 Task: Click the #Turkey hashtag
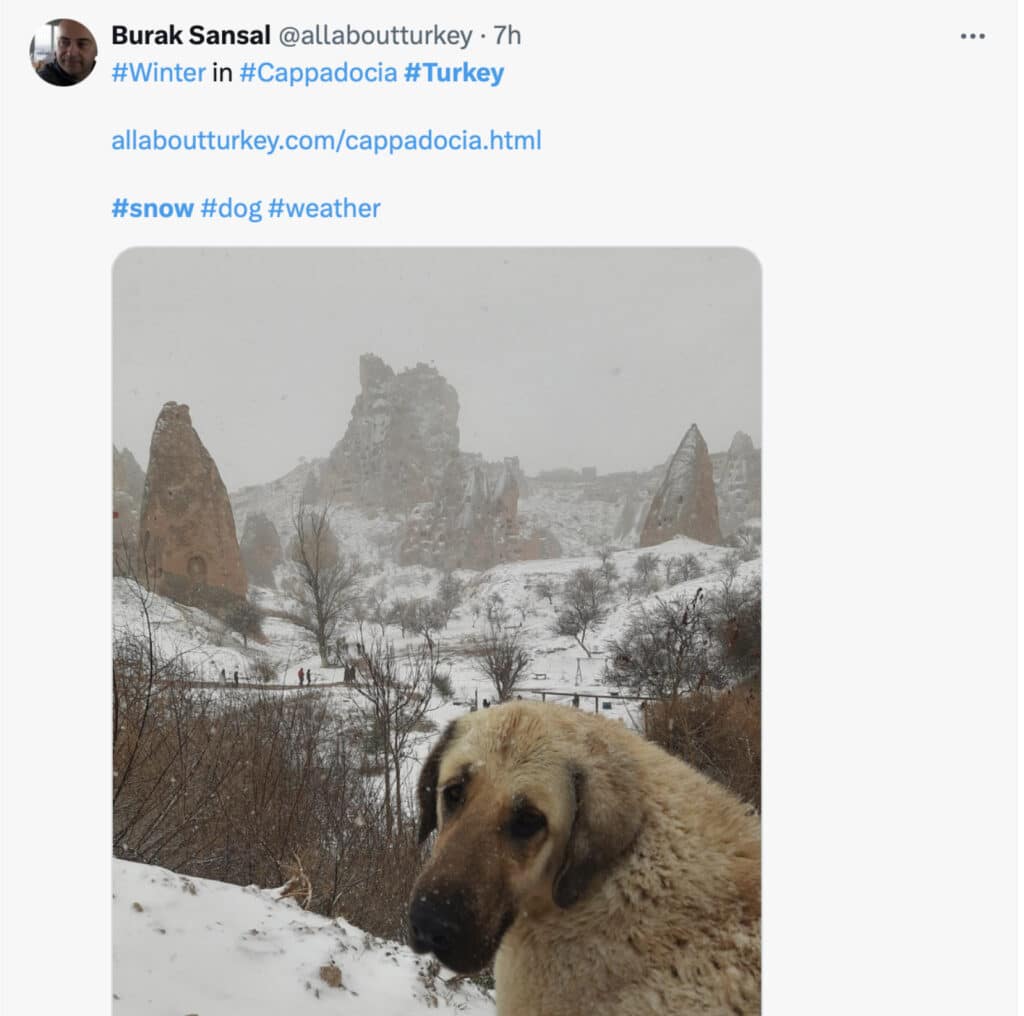(454, 73)
